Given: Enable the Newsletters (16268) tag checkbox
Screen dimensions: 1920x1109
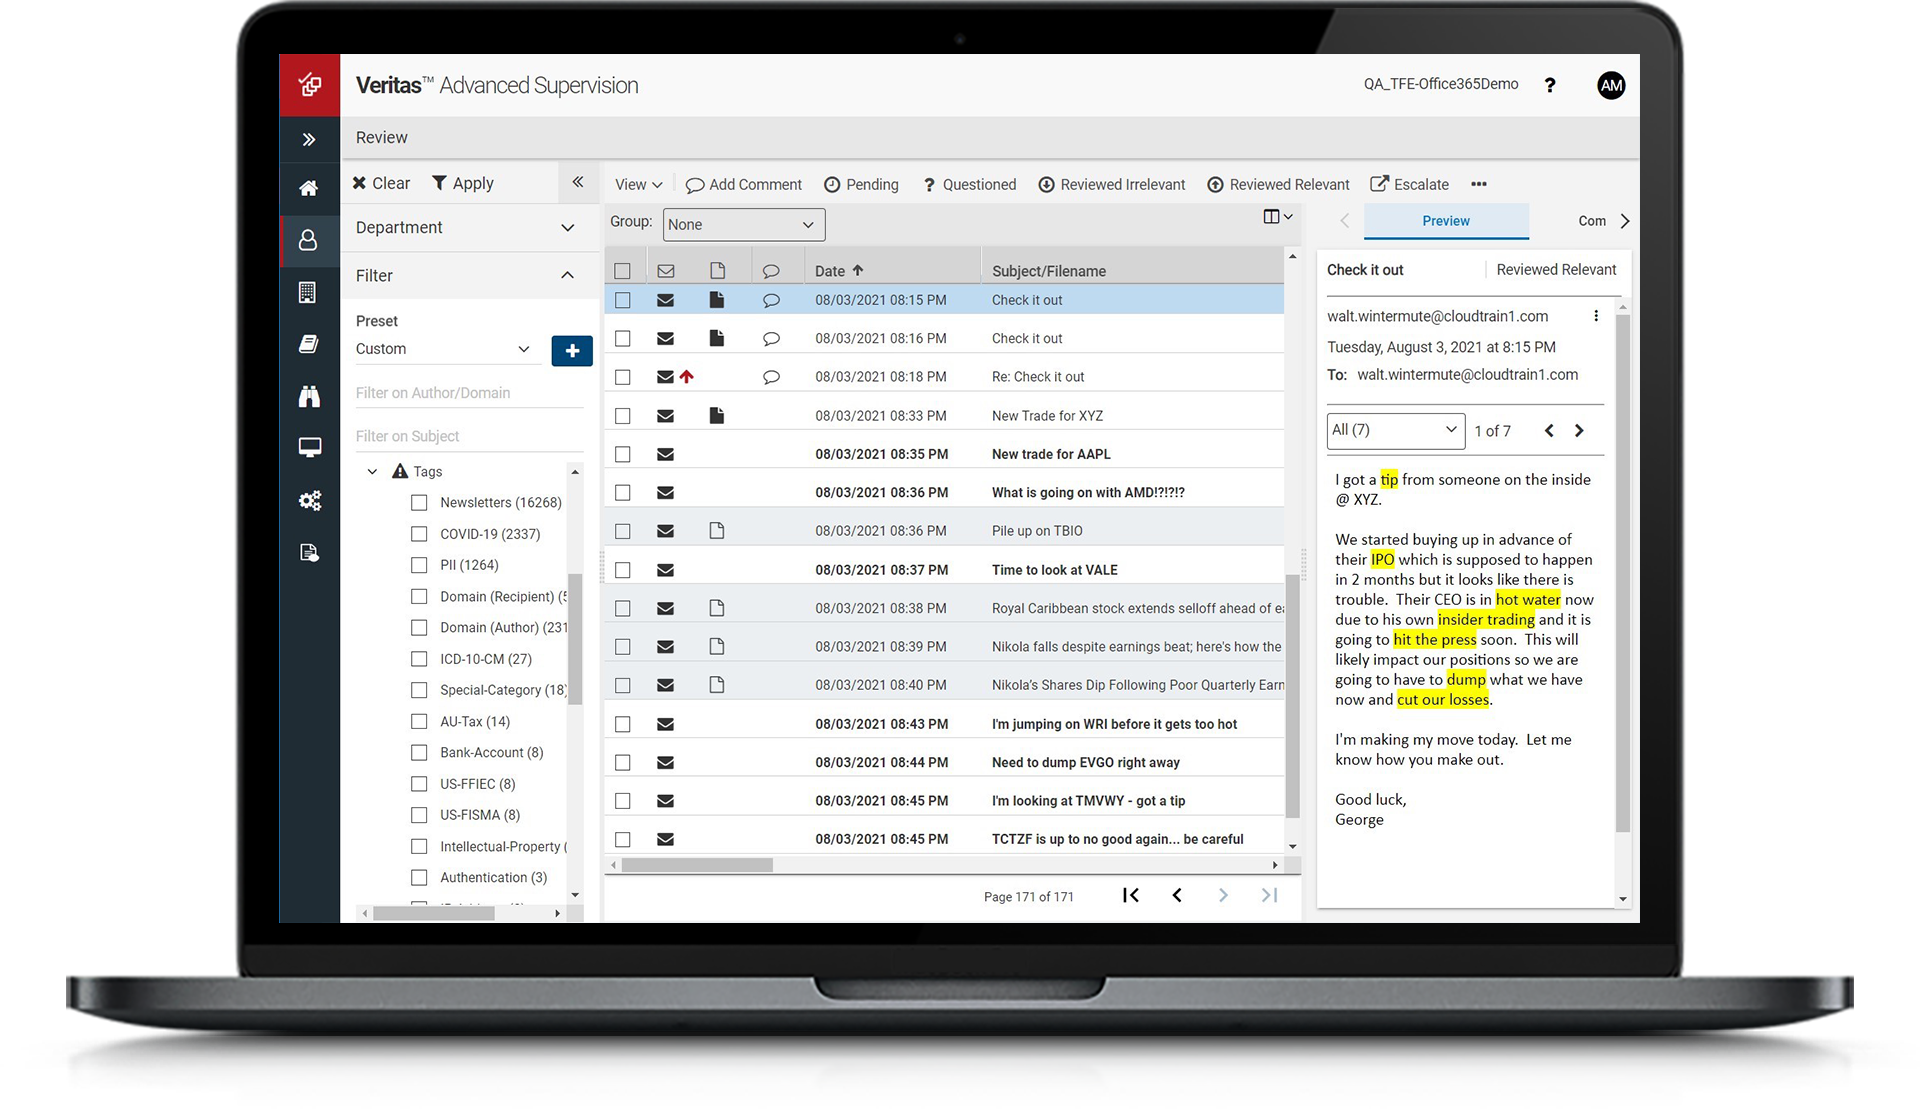Looking at the screenshot, I should click(419, 503).
